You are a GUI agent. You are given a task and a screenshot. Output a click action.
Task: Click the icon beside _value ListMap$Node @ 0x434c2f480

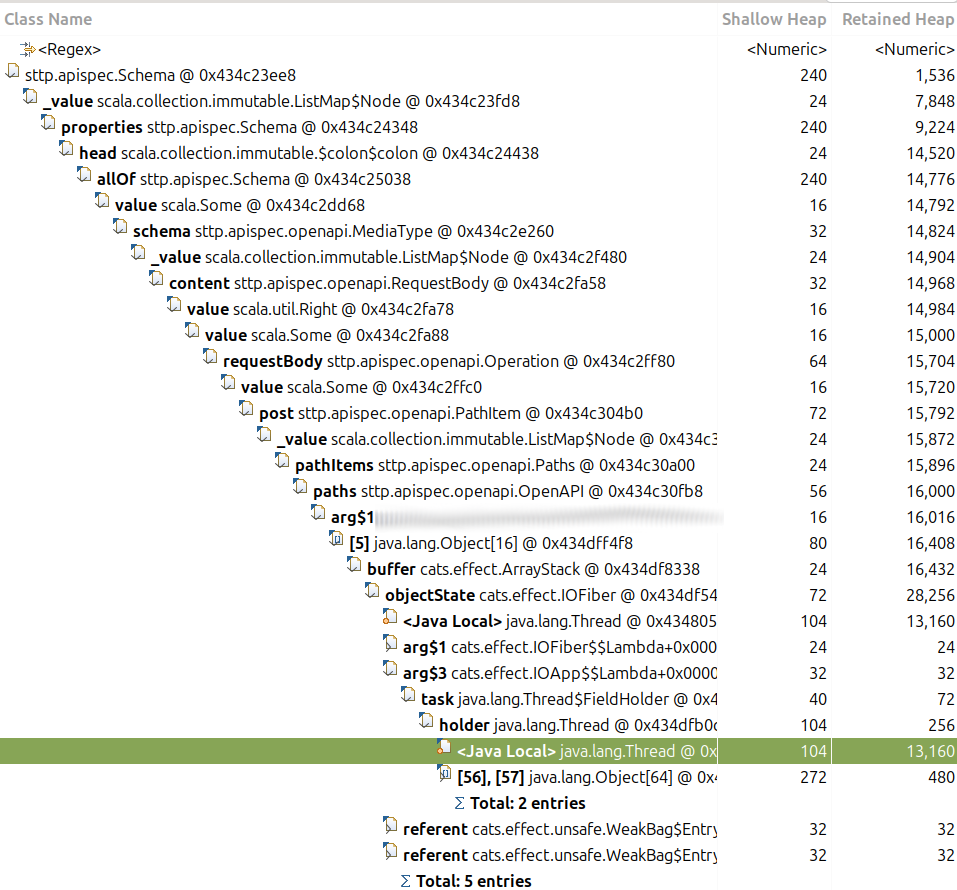coord(138,253)
